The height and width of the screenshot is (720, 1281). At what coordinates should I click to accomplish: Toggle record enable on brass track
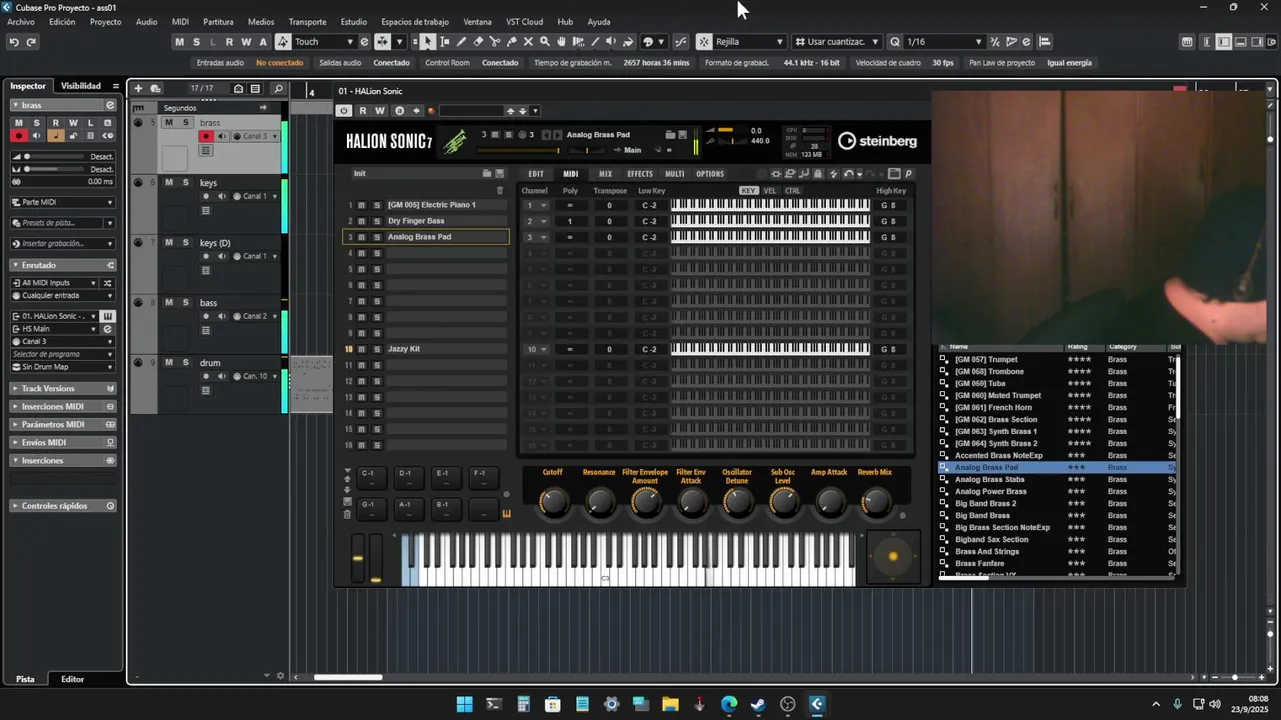(x=206, y=136)
